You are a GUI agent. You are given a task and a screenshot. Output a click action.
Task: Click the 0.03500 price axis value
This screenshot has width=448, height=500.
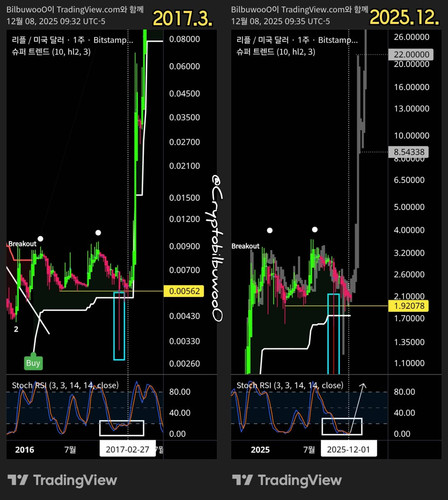[x=184, y=117]
